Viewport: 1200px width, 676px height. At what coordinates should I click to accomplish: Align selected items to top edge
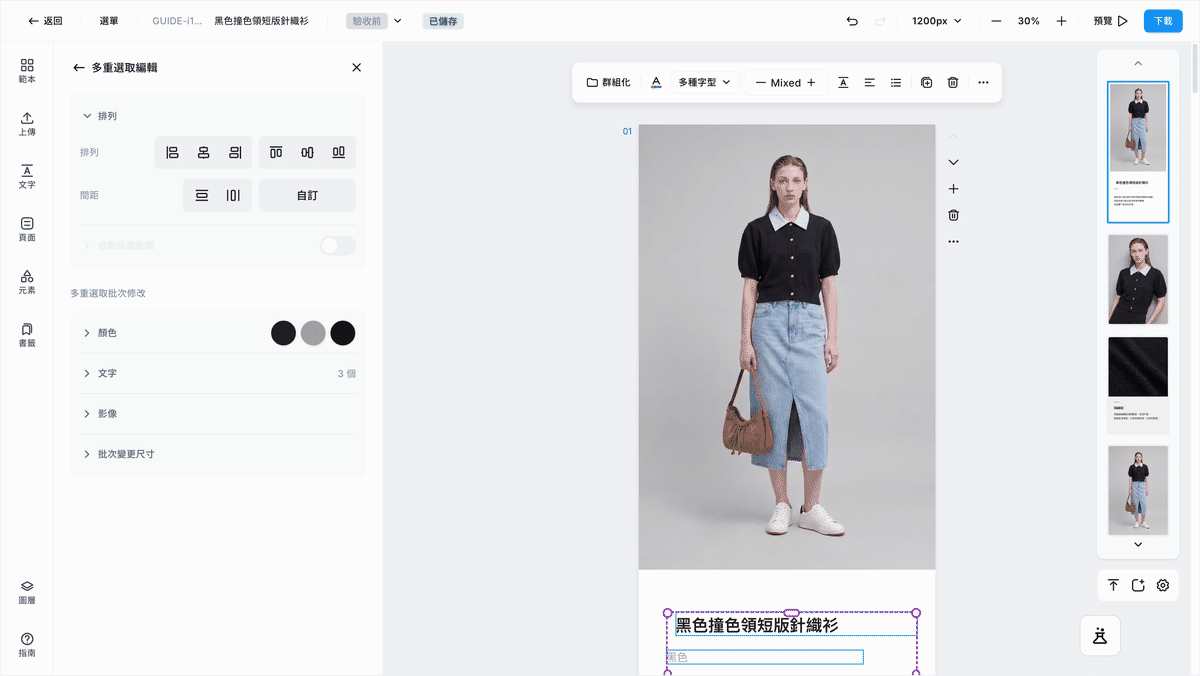276,153
